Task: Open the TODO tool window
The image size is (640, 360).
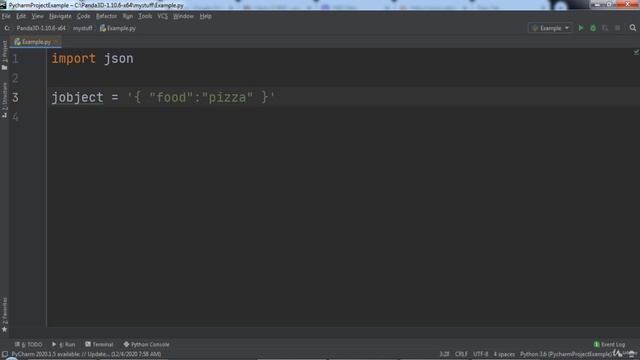Action: pos(28,344)
